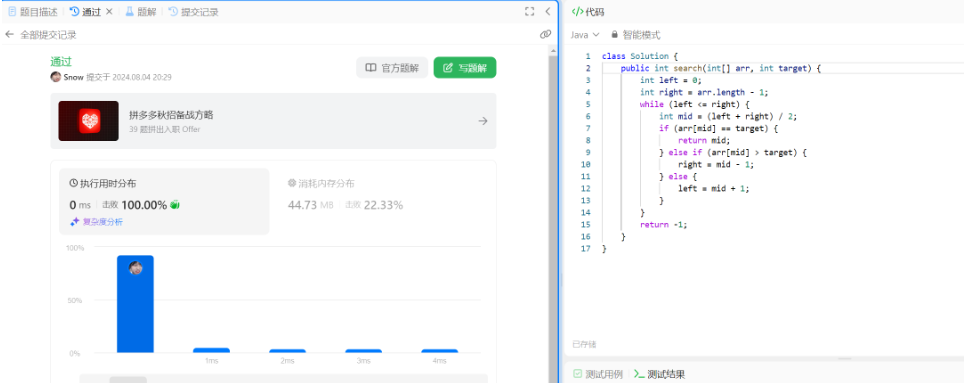Click the 'return -1;' line

pyautogui.click(x=664, y=225)
